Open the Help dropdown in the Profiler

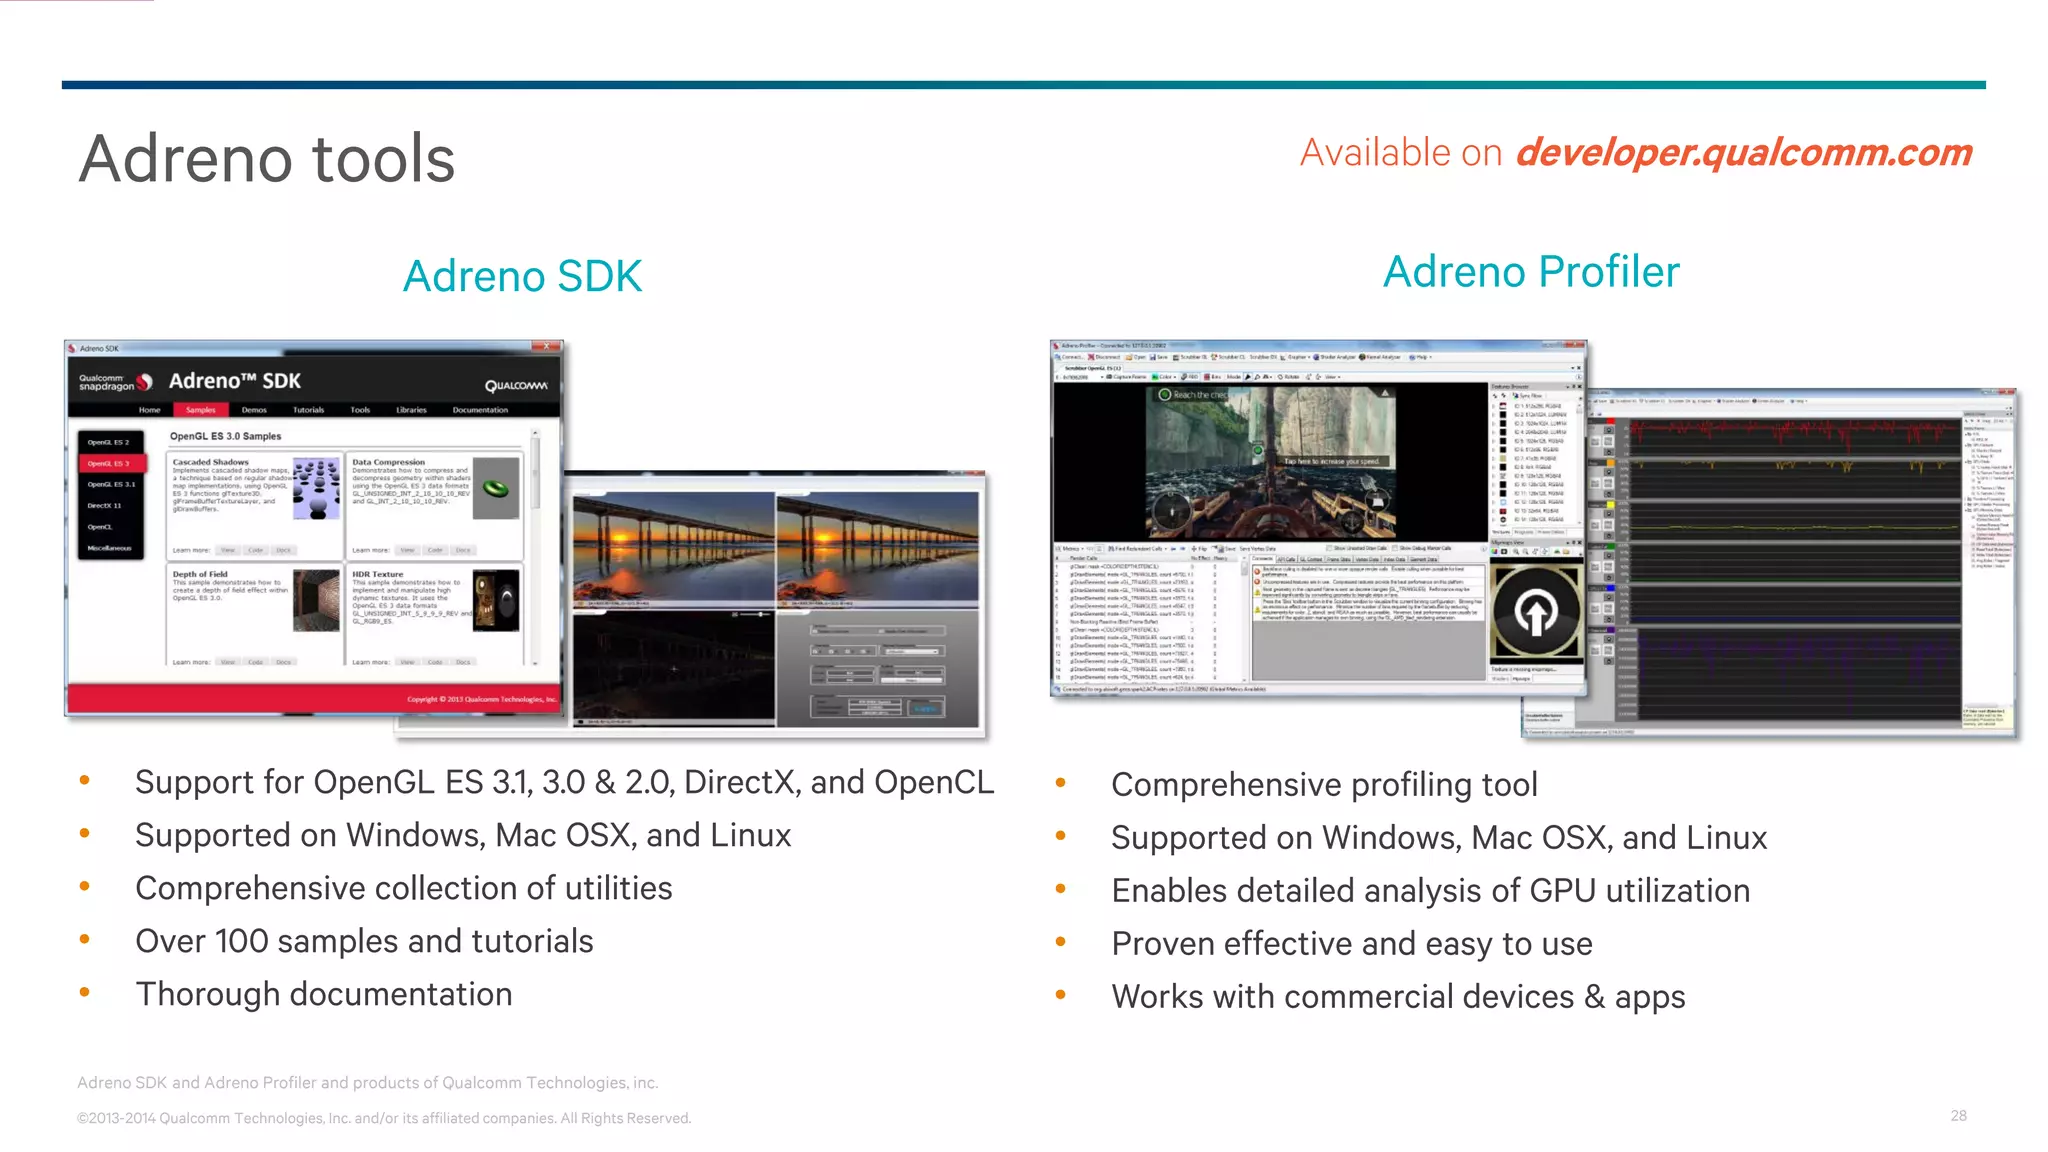tap(1421, 357)
